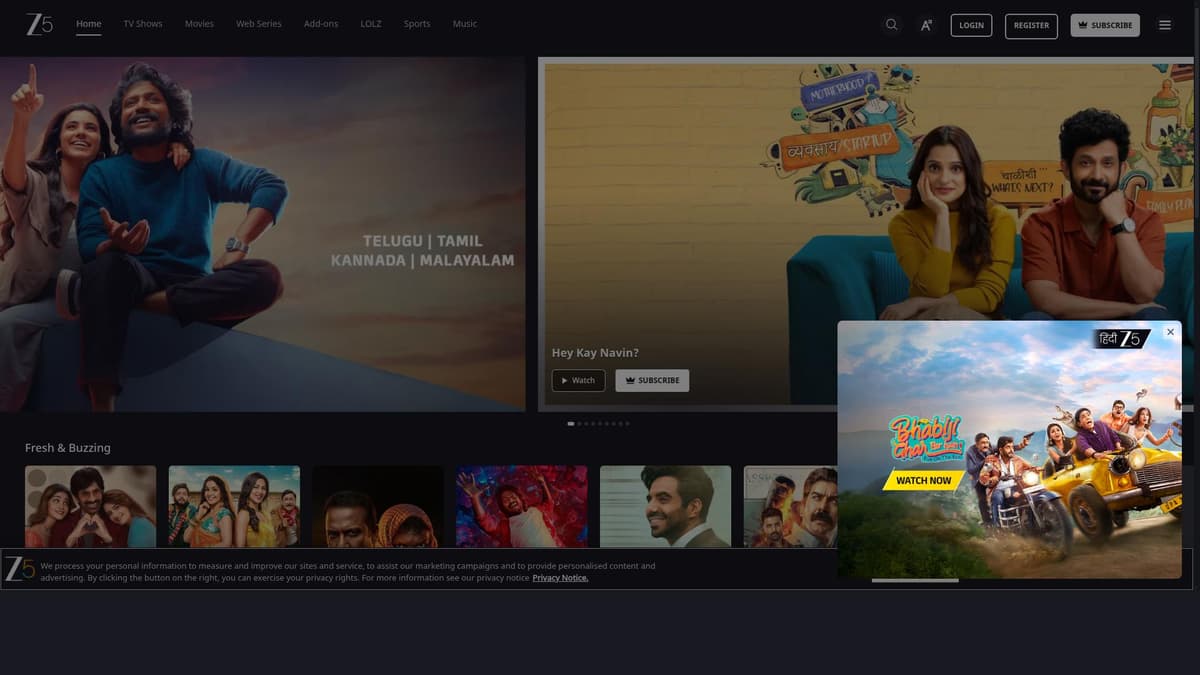Click Watch button for Hey Kay Navin
This screenshot has width=1200, height=675.
(x=578, y=380)
